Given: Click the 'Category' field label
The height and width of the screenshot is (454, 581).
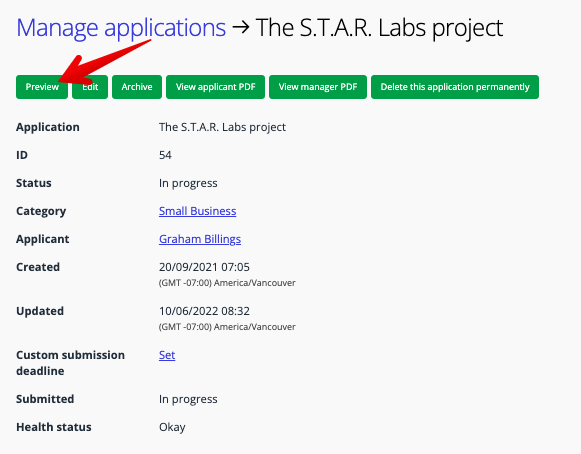Looking at the screenshot, I should click(41, 211).
